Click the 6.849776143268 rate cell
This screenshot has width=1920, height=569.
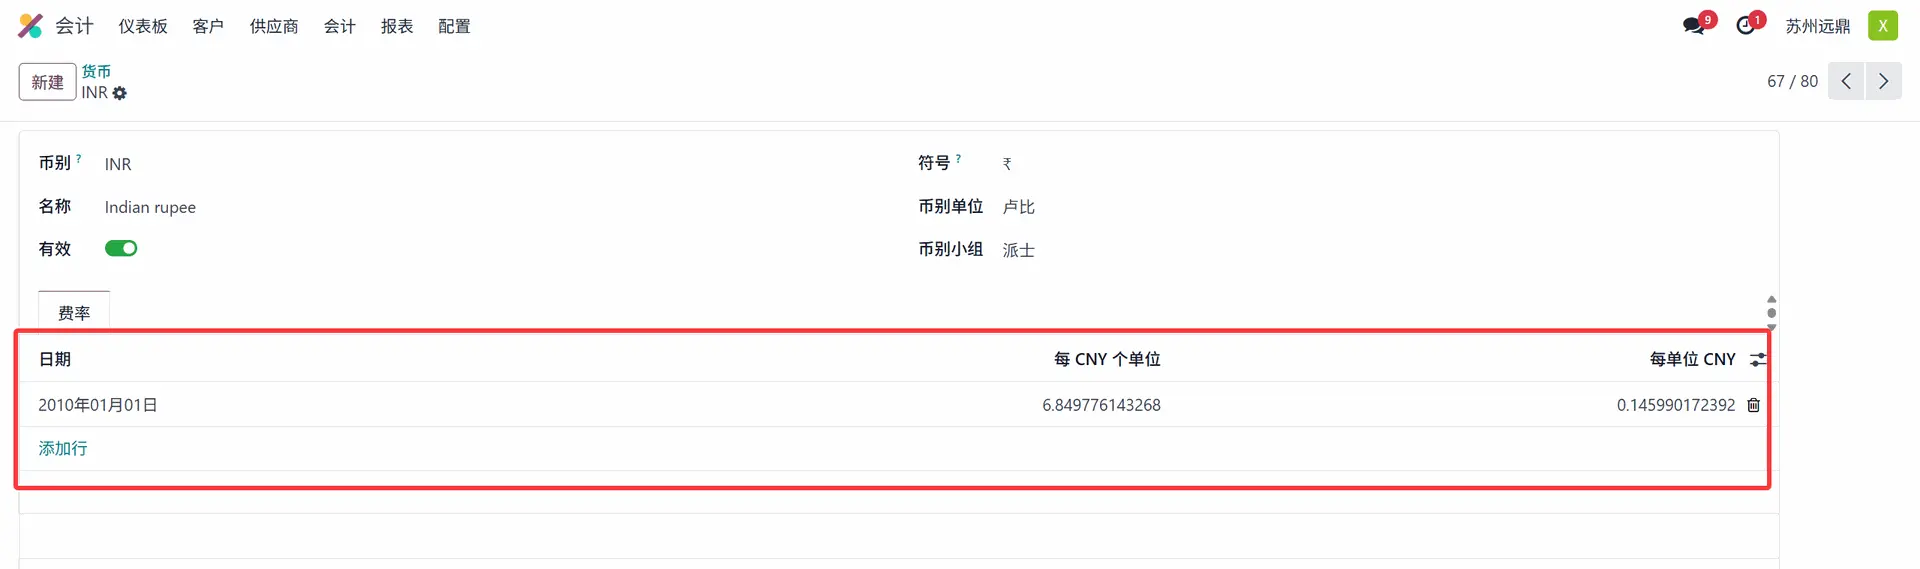pyautogui.click(x=1101, y=405)
